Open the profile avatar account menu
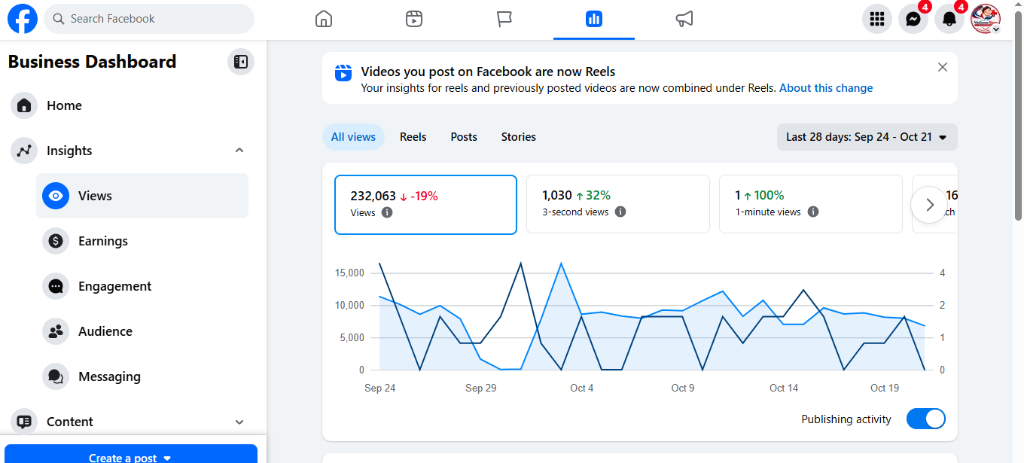The image size is (1024, 463). (985, 19)
